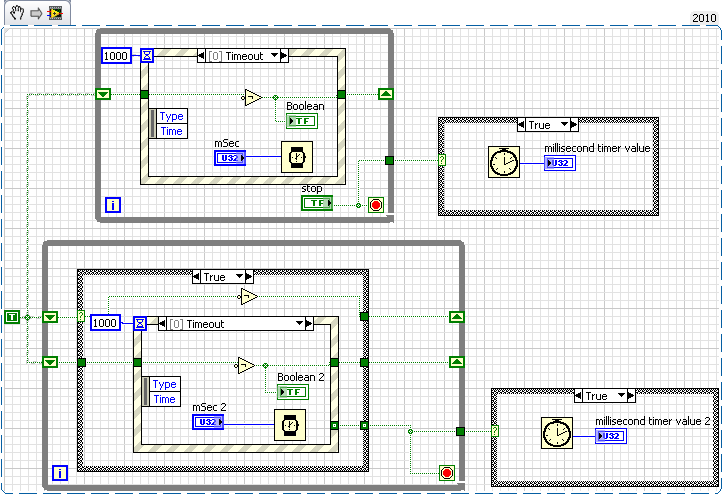Toggle the green True Boolean constant

point(12,317)
